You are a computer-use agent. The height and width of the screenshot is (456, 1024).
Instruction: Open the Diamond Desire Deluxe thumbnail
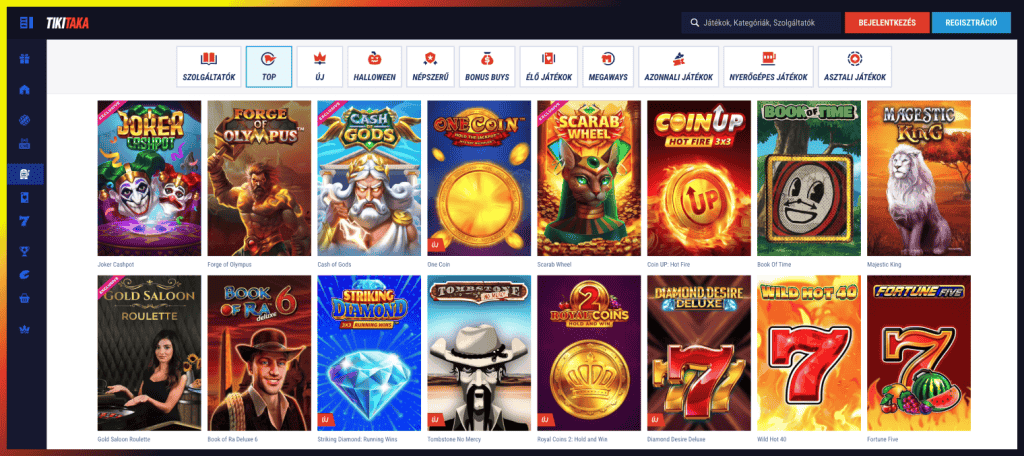tap(699, 353)
